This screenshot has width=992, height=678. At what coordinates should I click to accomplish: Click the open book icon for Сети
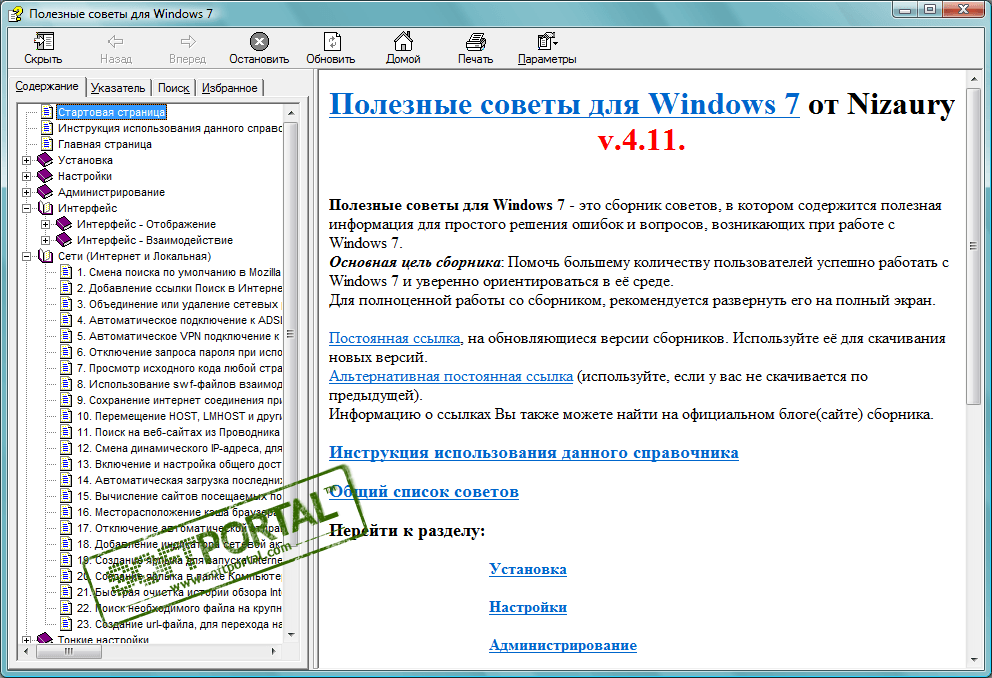pos(46,256)
